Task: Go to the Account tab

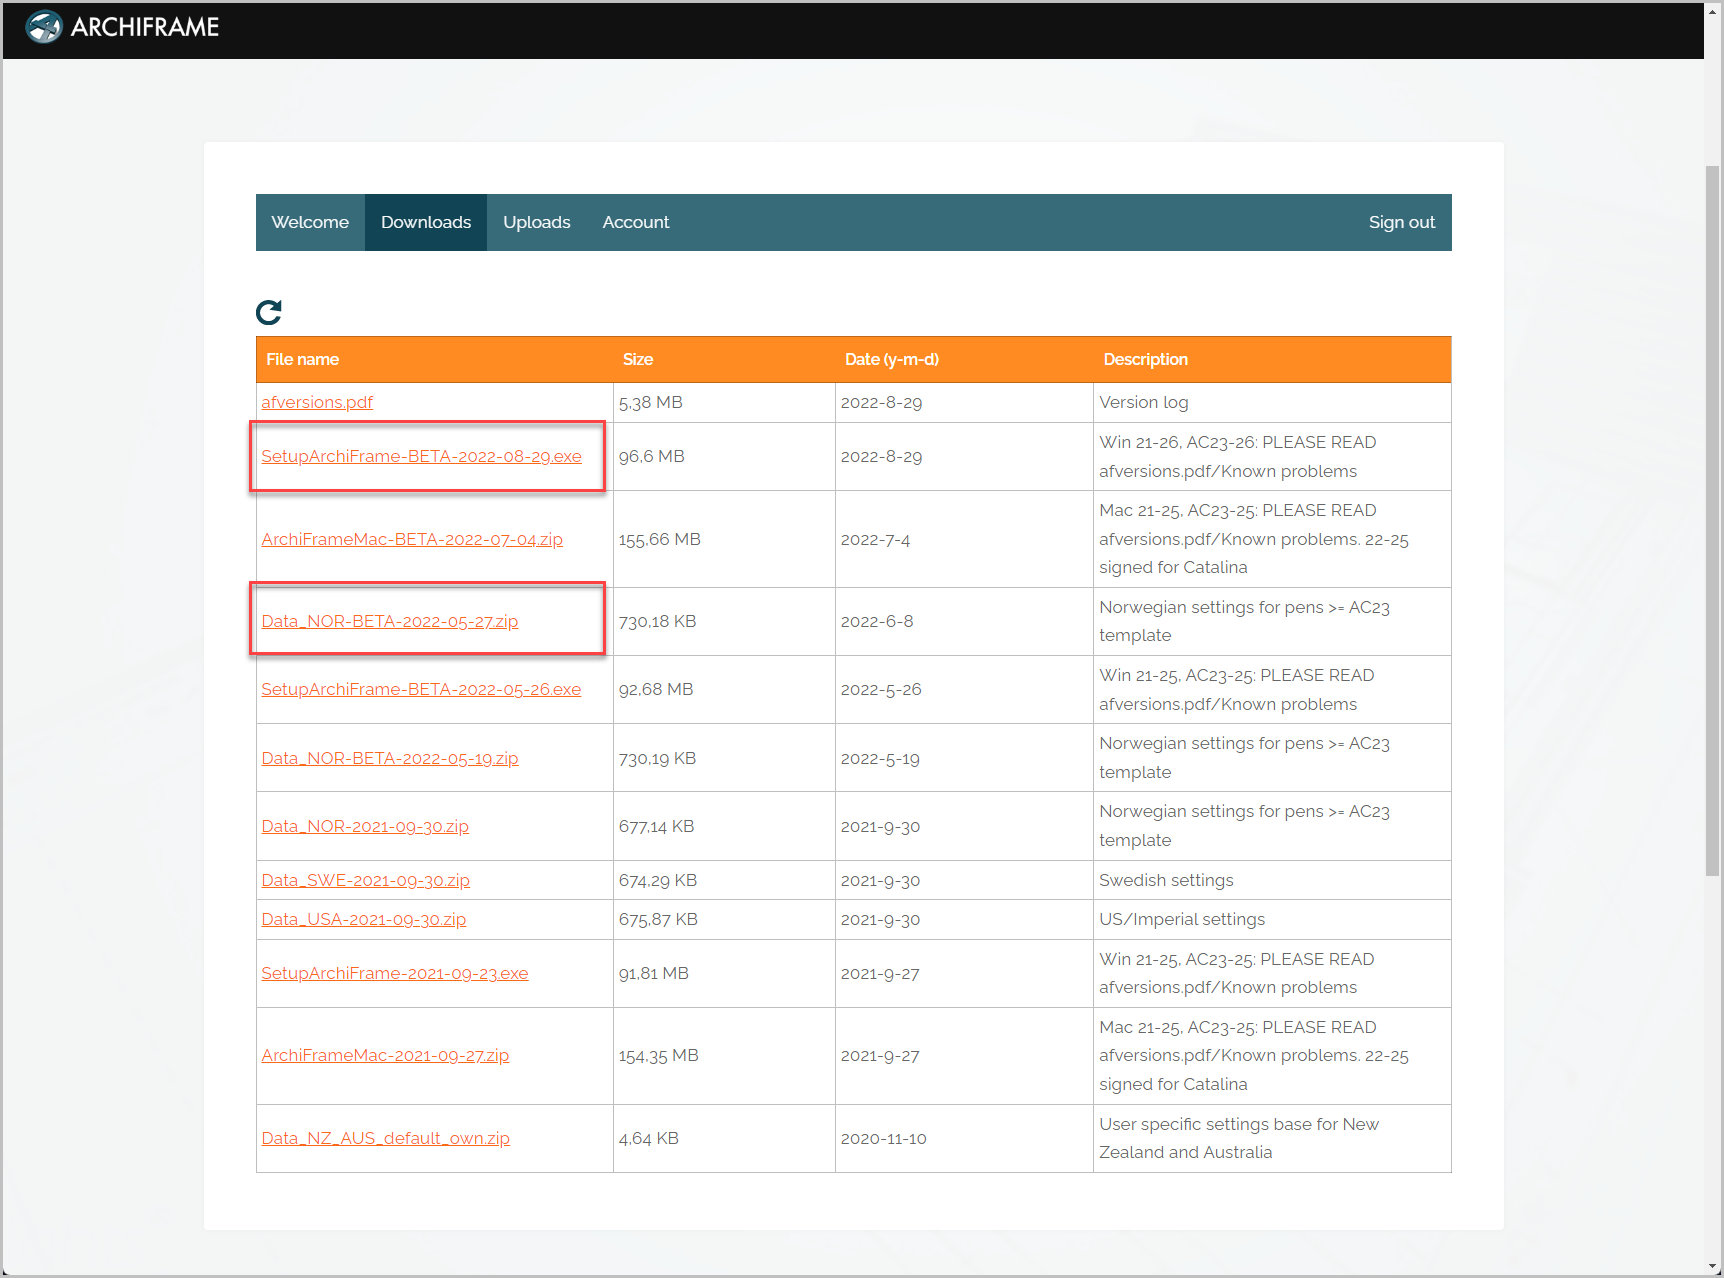Action: [636, 222]
